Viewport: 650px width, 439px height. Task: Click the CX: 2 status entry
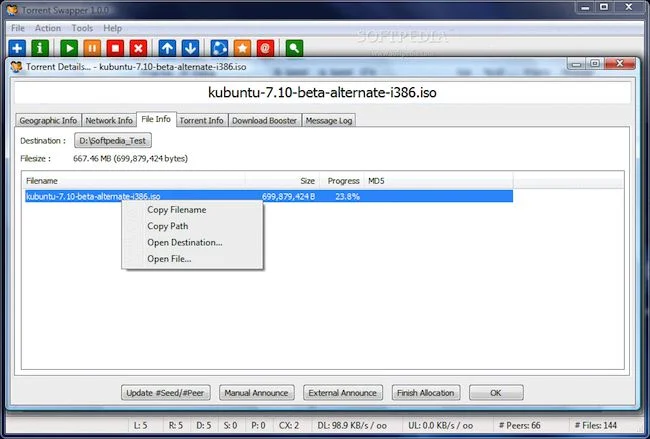pyautogui.click(x=289, y=425)
